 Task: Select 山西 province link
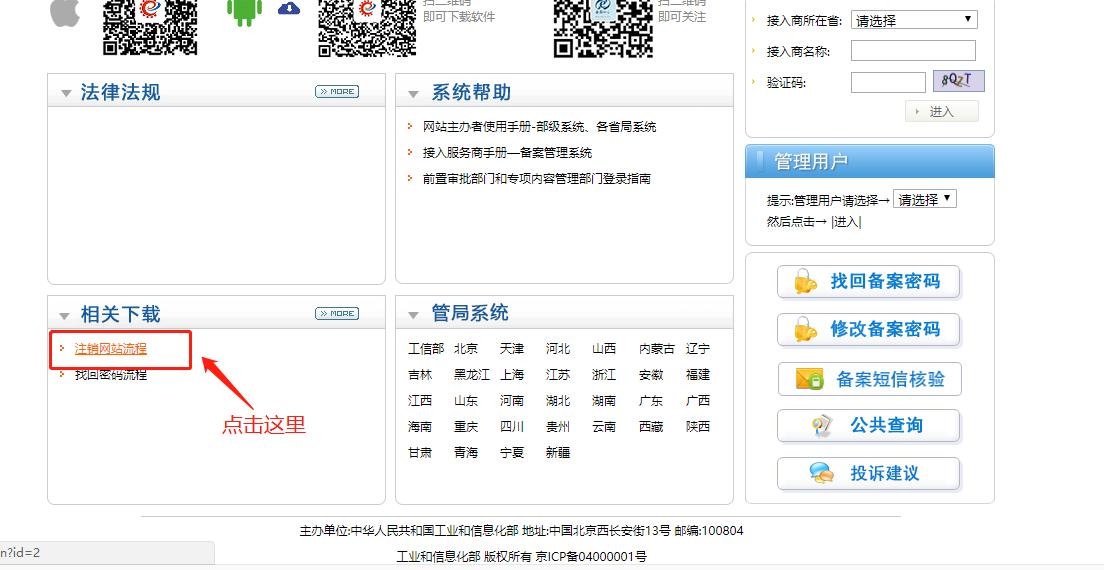[604, 348]
